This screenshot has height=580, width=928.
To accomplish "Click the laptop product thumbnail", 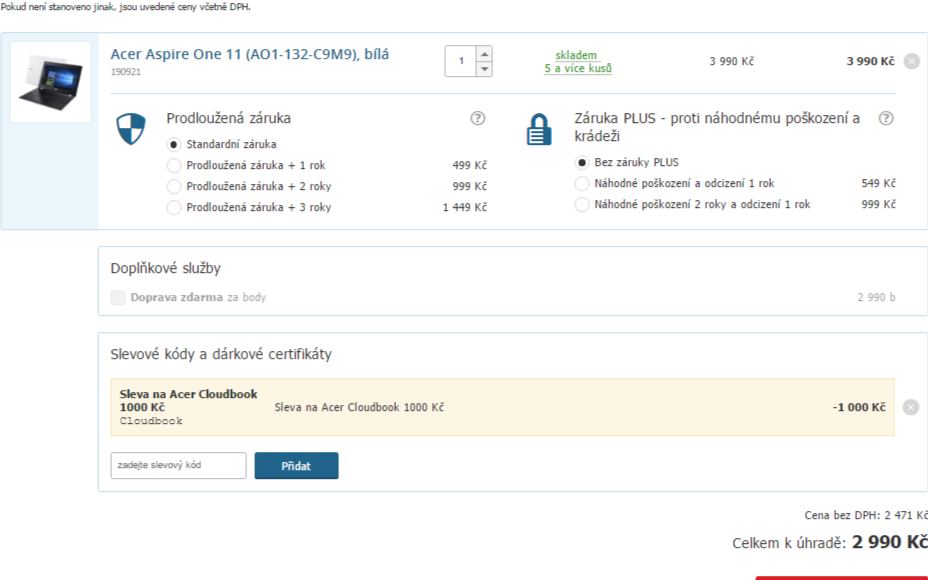I will [50, 82].
